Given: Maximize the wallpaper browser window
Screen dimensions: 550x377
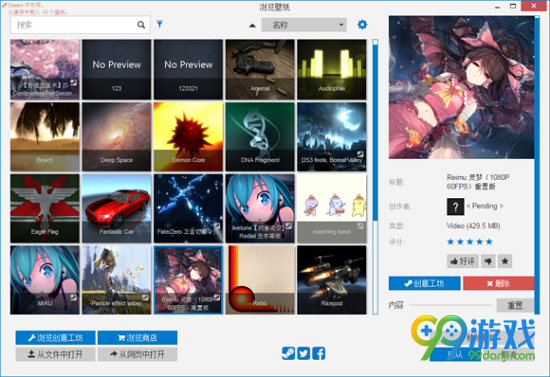Looking at the screenshot, I should coord(513,6).
